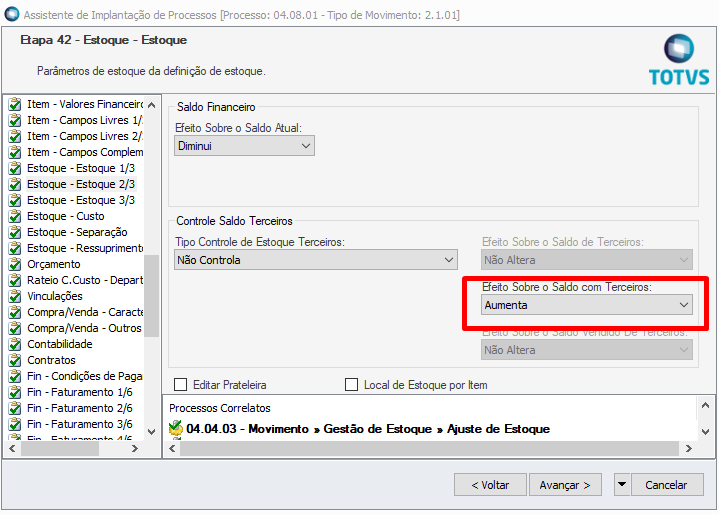Click checkmark icon beside Fin - Faturamento 1/6
This screenshot has height=515, width=719.
coord(15,393)
